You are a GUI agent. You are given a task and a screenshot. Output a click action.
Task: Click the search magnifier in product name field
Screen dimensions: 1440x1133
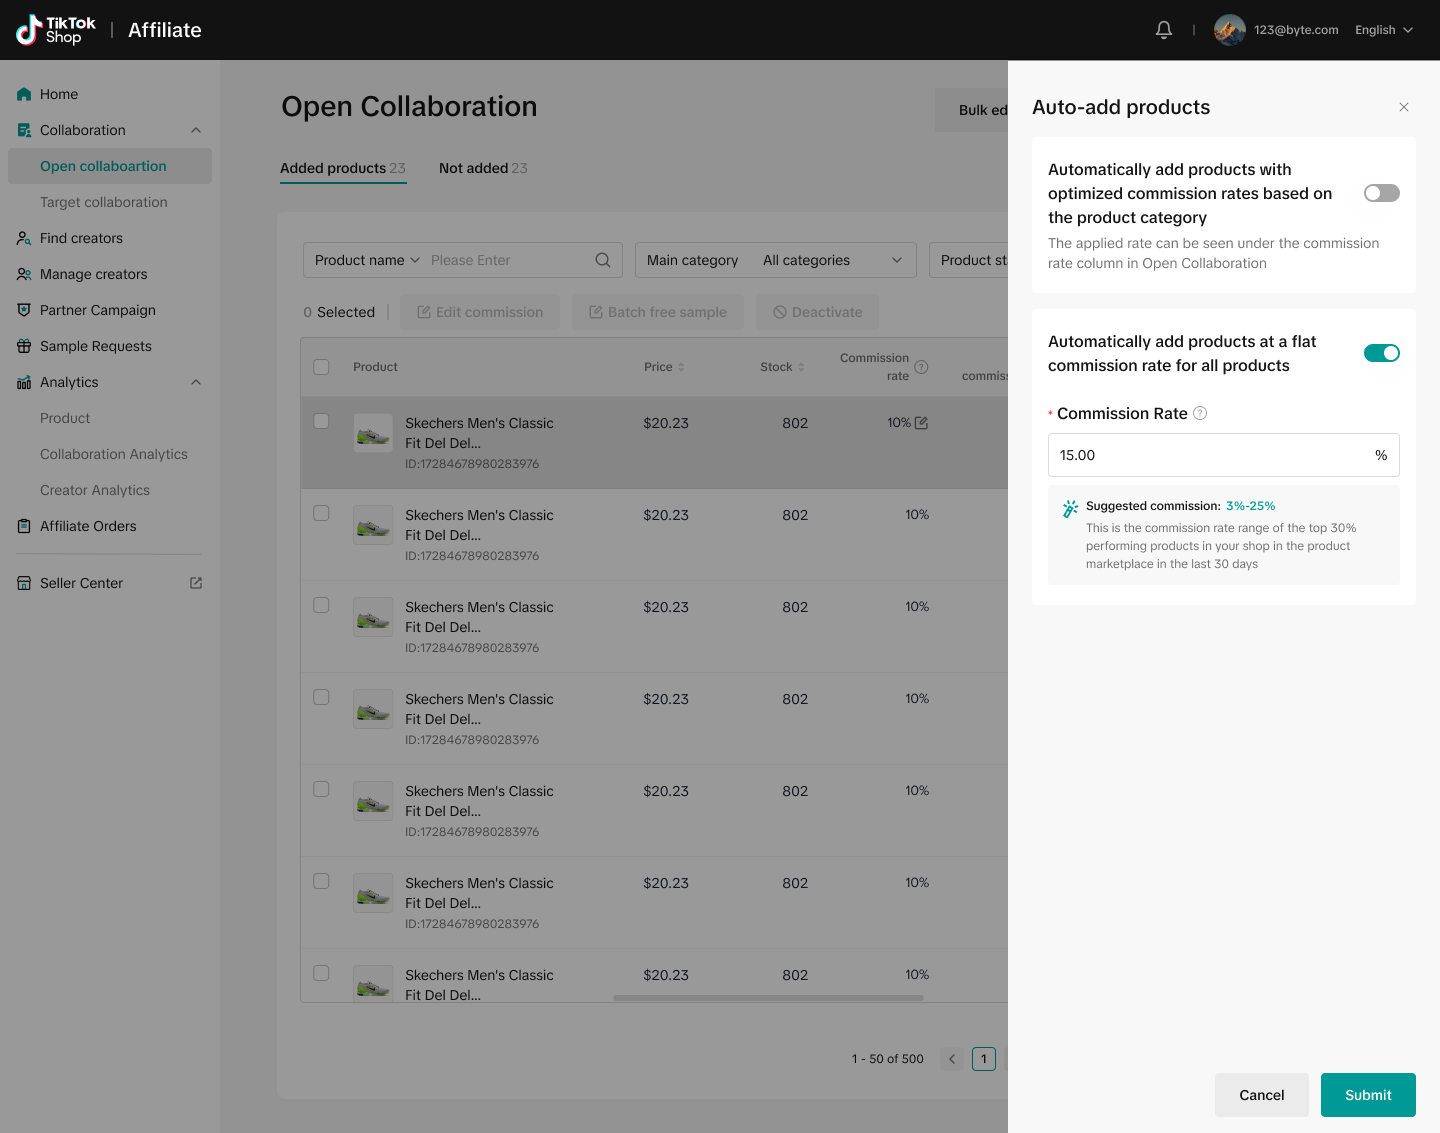603,260
